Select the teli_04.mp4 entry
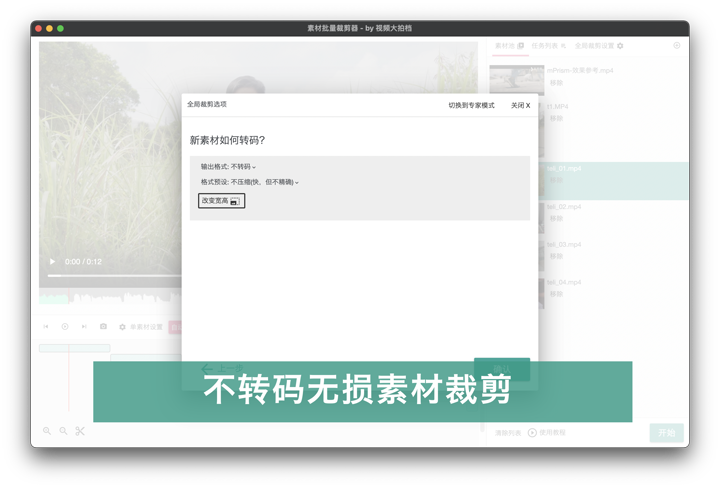Image resolution: width=720 pixels, height=488 pixels. 563,282
